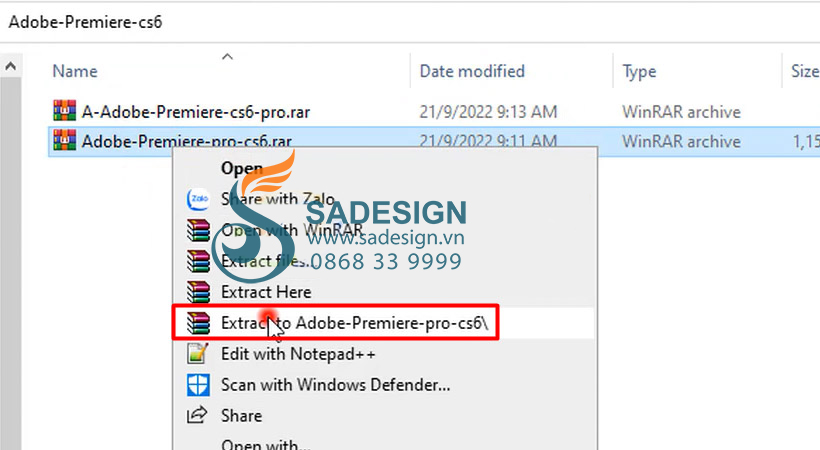Select Scan with Windows Defender entry

click(x=336, y=385)
